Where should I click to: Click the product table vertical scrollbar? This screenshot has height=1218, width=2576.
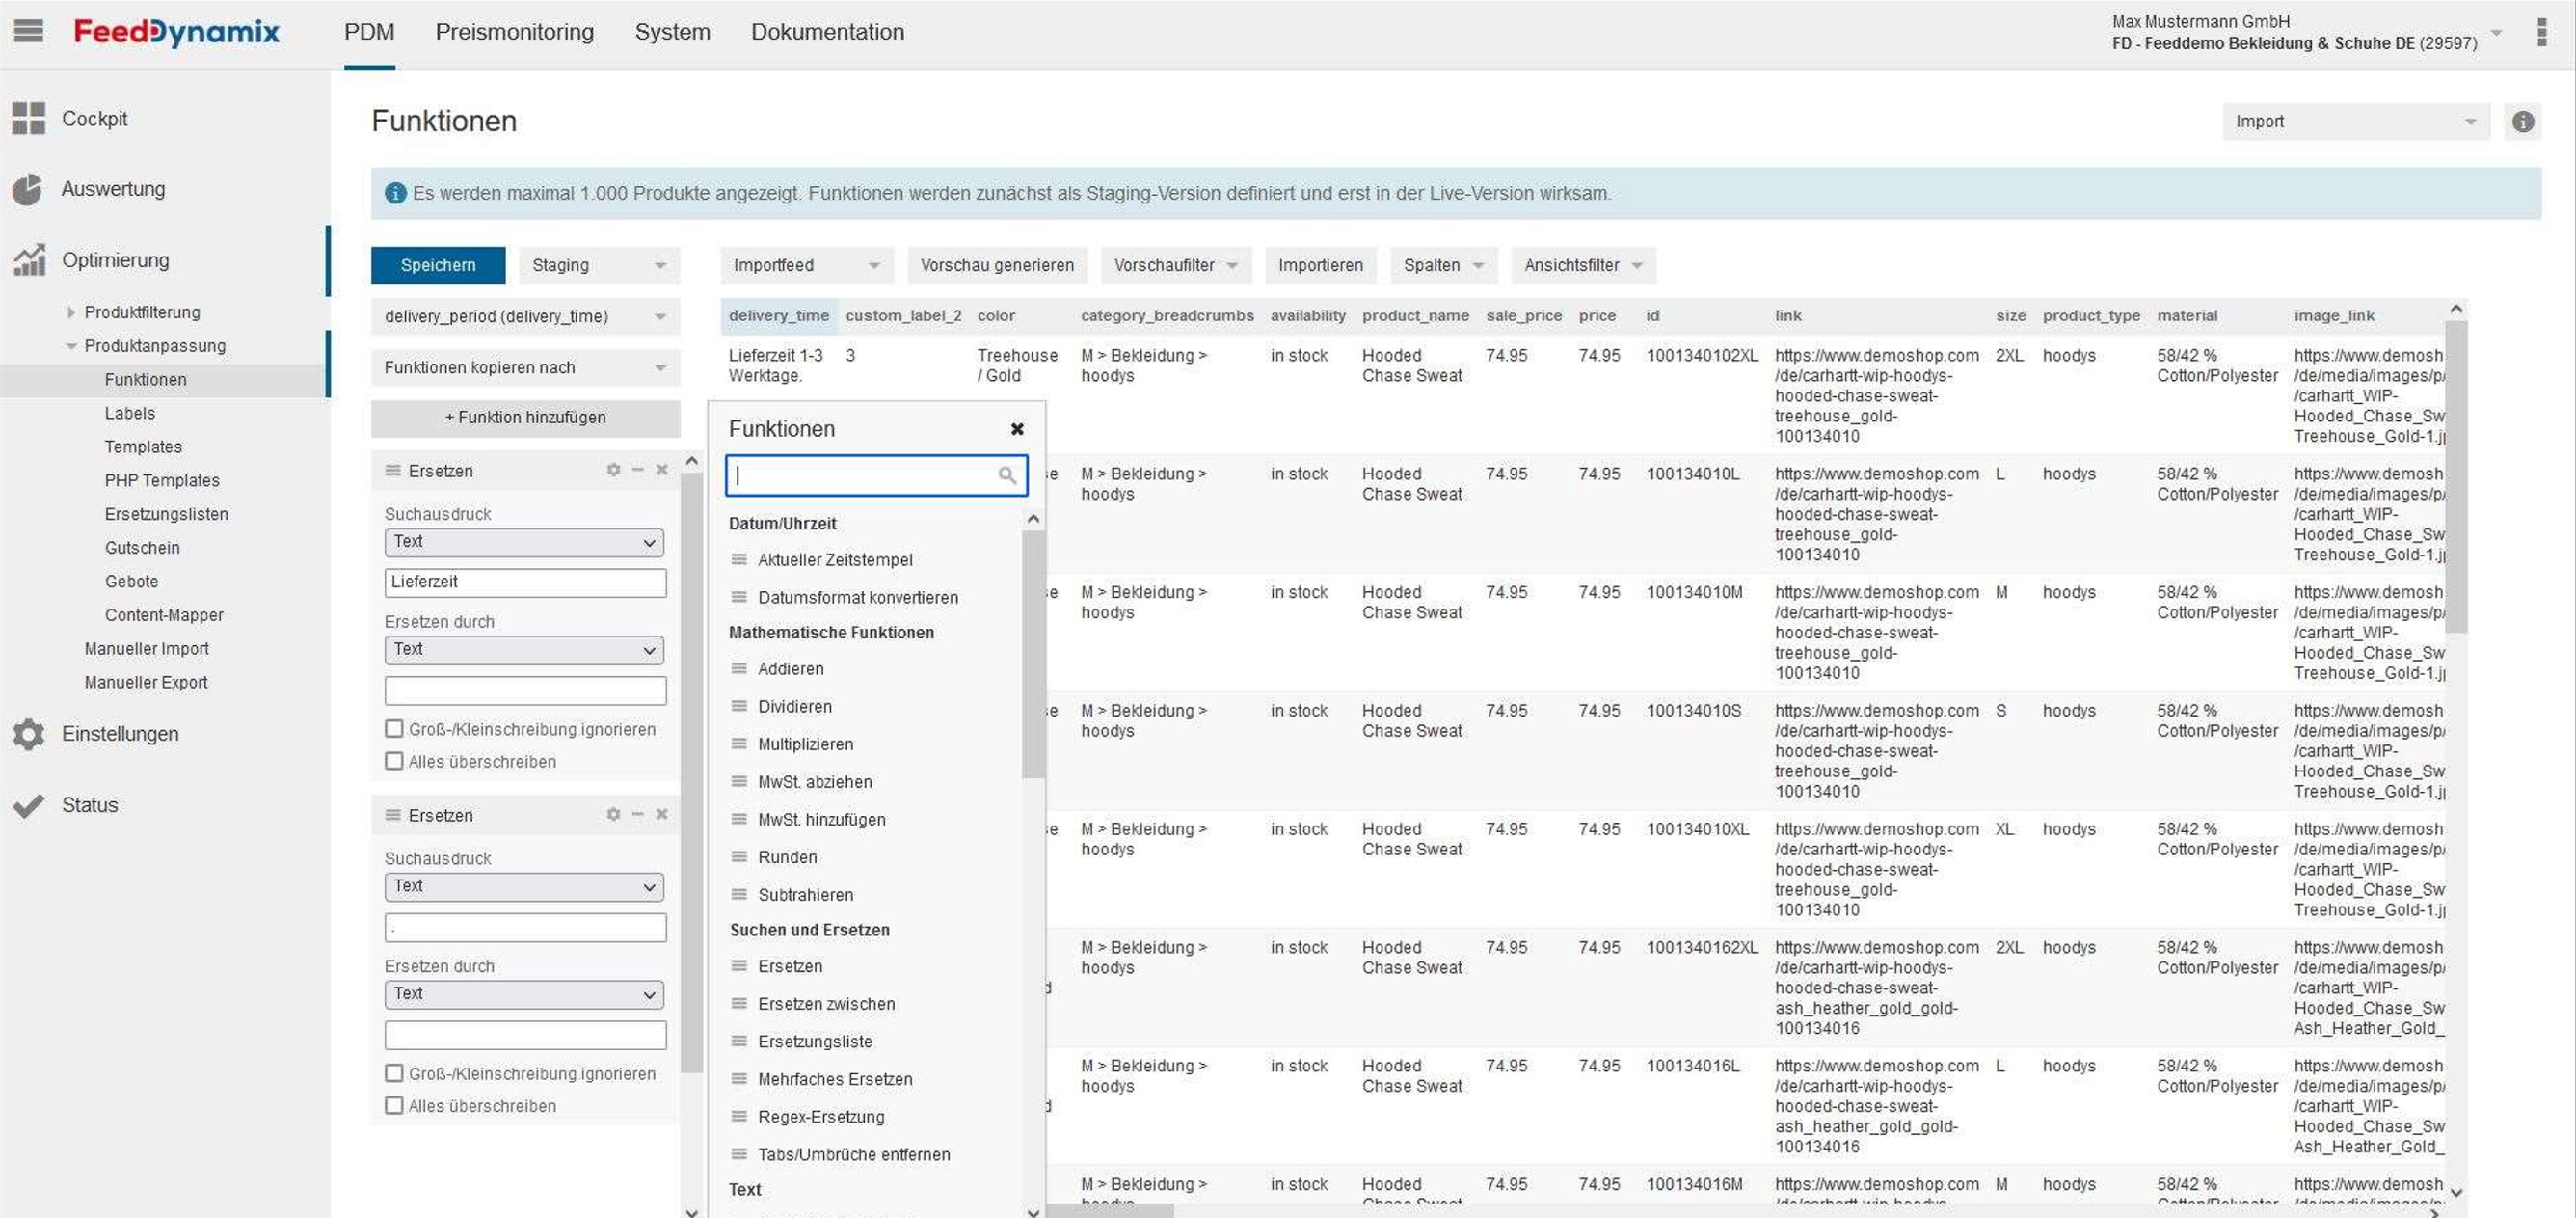pyautogui.click(x=2456, y=475)
